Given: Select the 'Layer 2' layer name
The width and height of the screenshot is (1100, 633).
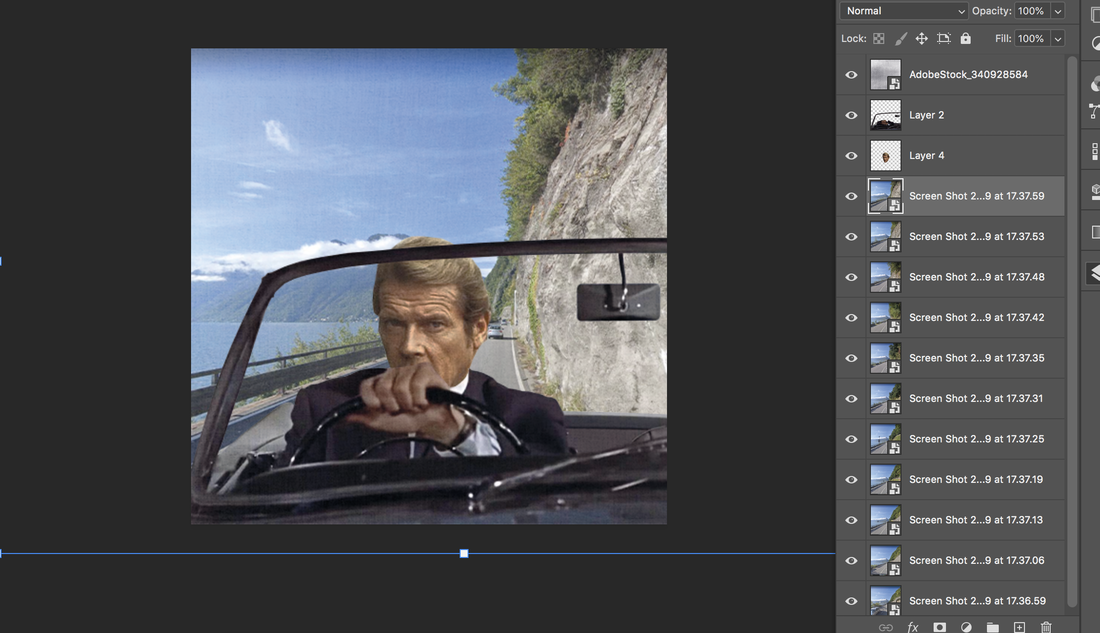Looking at the screenshot, I should coord(927,115).
